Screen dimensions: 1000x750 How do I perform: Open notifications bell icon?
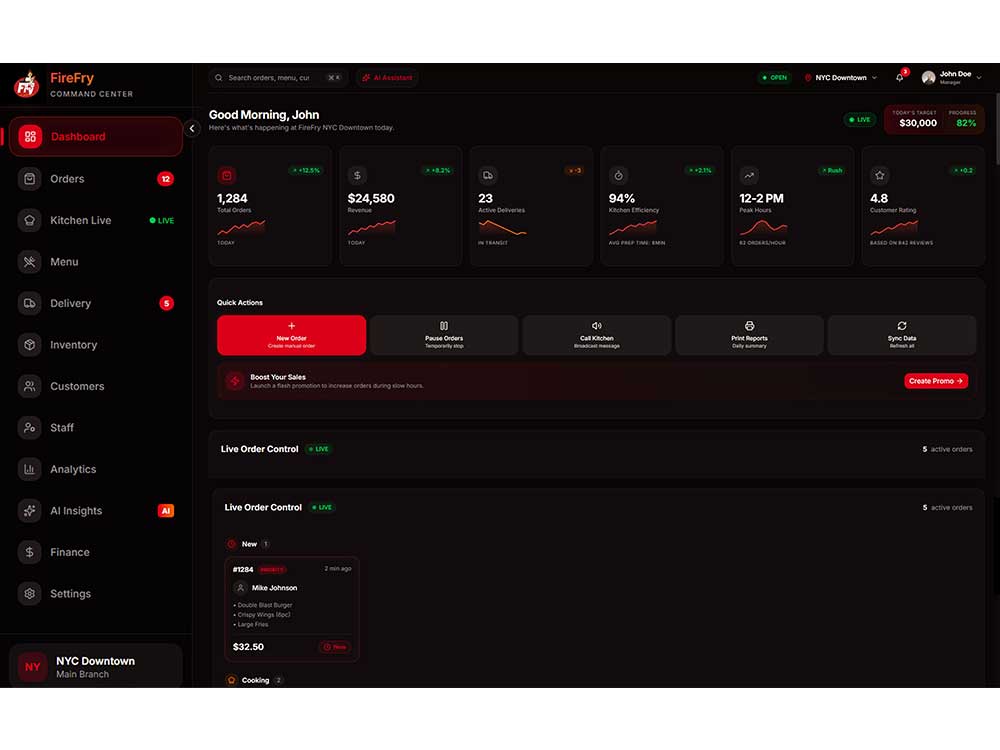[899, 77]
